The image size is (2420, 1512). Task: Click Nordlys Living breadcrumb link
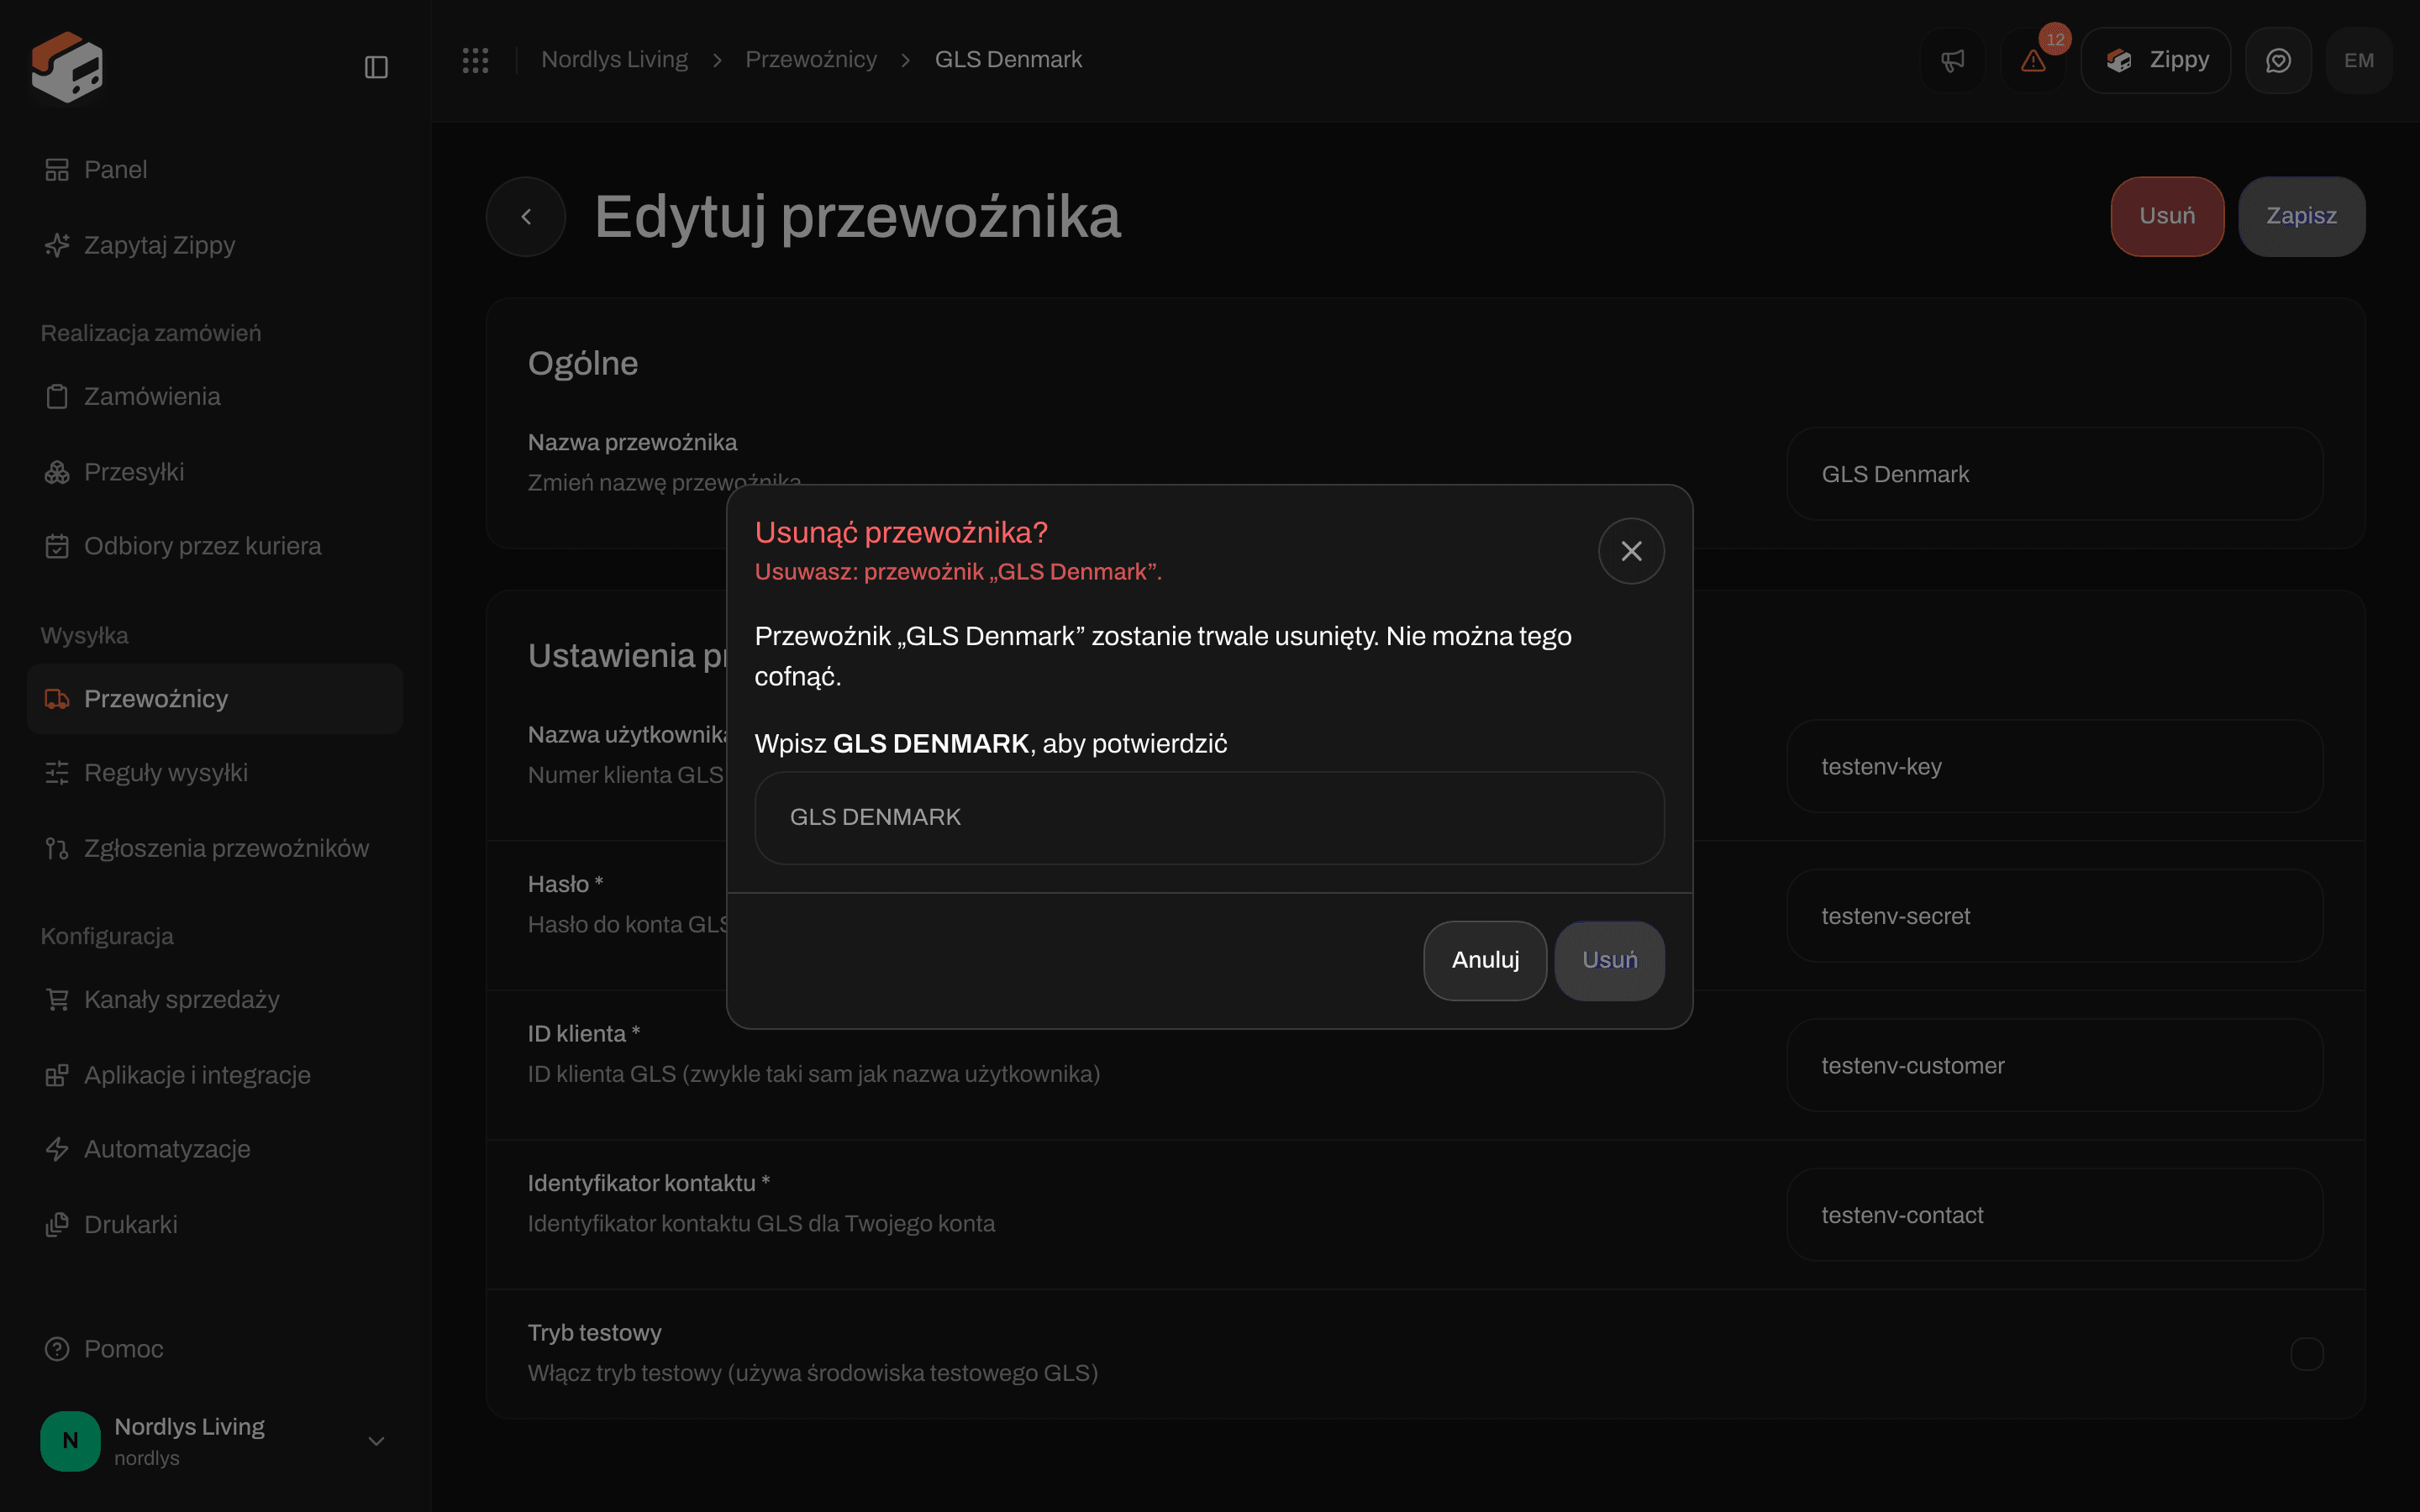tap(614, 60)
